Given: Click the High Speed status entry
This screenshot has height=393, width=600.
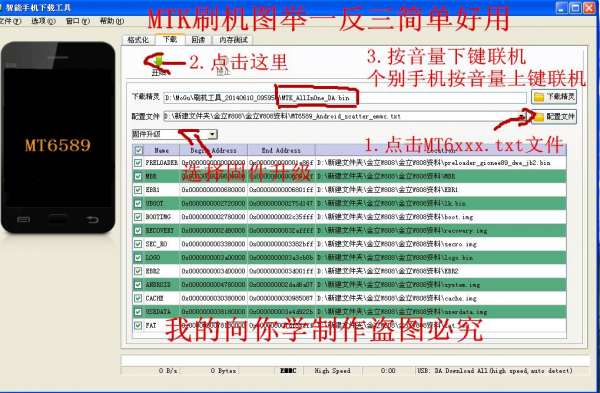Looking at the screenshot, I should click(x=332, y=370).
